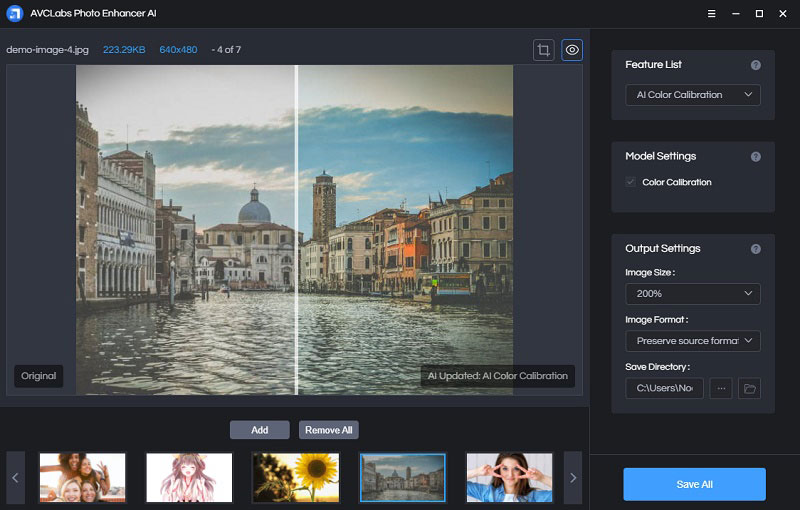Click the 223.29KB file size text

coord(124,50)
